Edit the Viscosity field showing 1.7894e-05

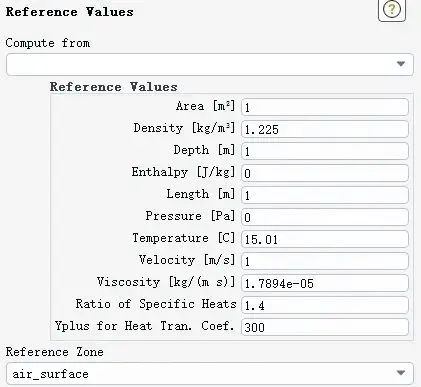(x=325, y=283)
